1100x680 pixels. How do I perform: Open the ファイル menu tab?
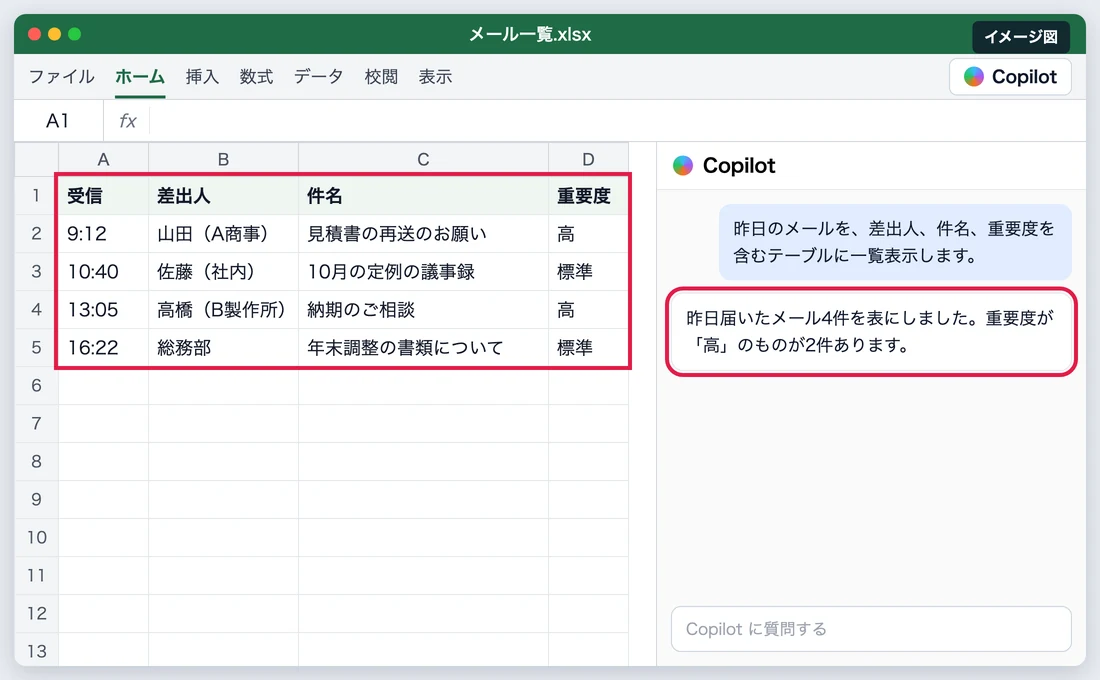[x=62, y=76]
